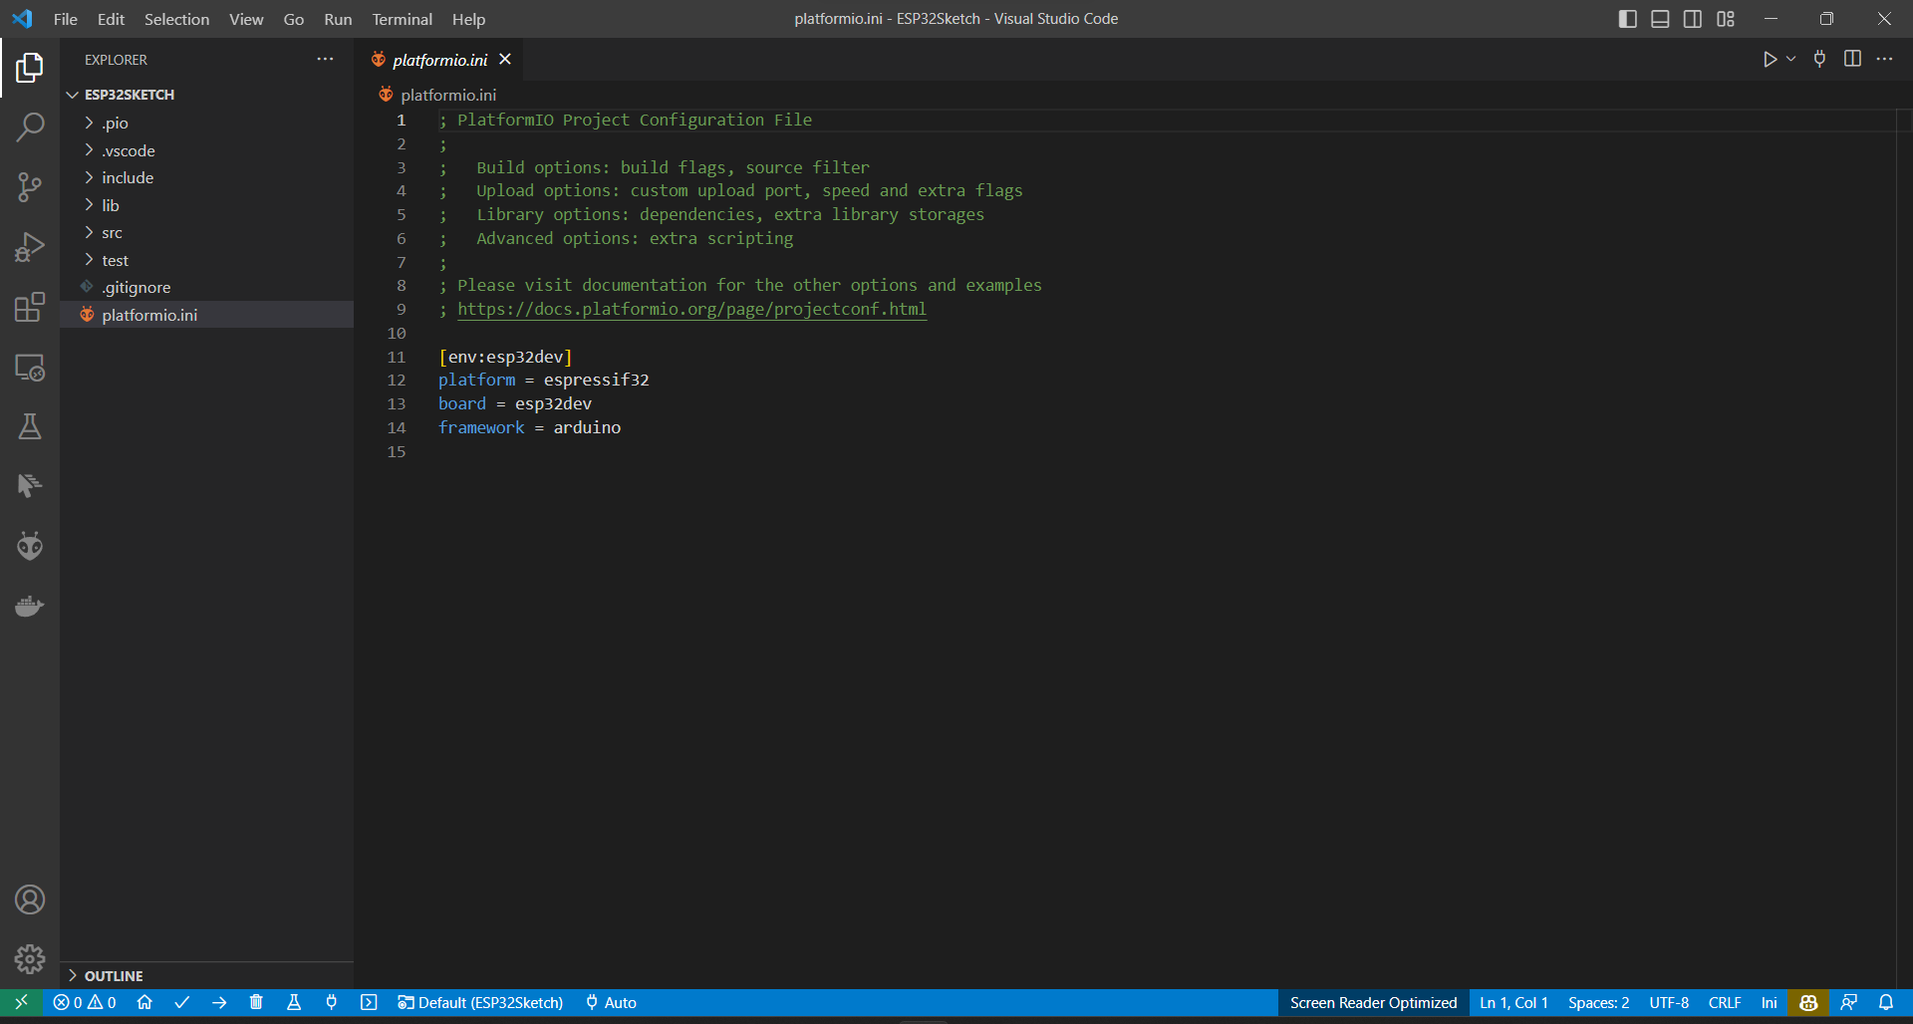Image resolution: width=1913 pixels, height=1024 pixels.
Task: Select the platformio.ini editor tab
Action: click(440, 59)
